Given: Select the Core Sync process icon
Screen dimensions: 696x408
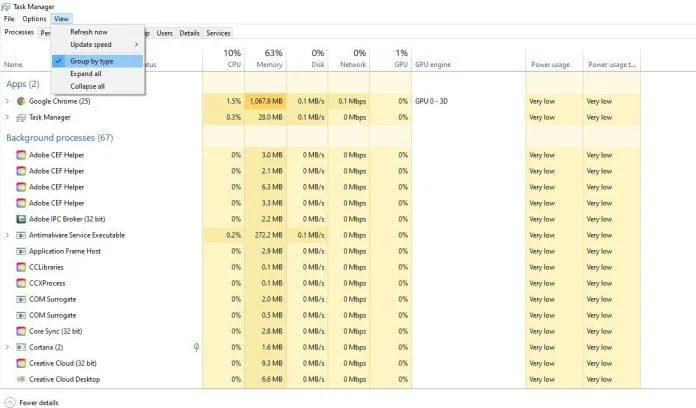Looking at the screenshot, I should click(21, 331).
